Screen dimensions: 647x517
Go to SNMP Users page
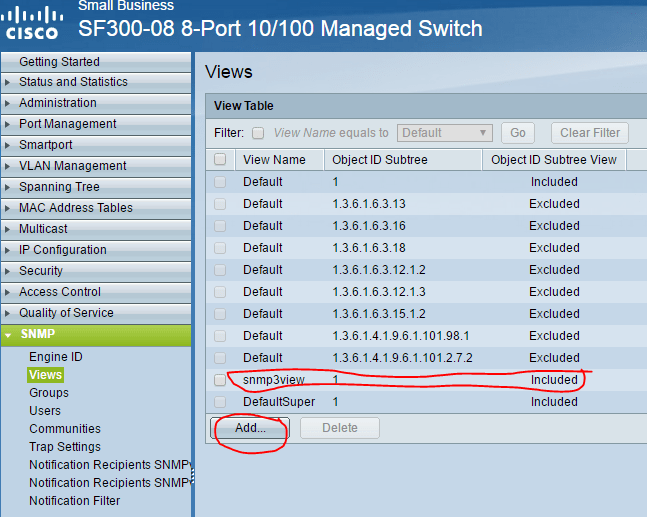(45, 411)
